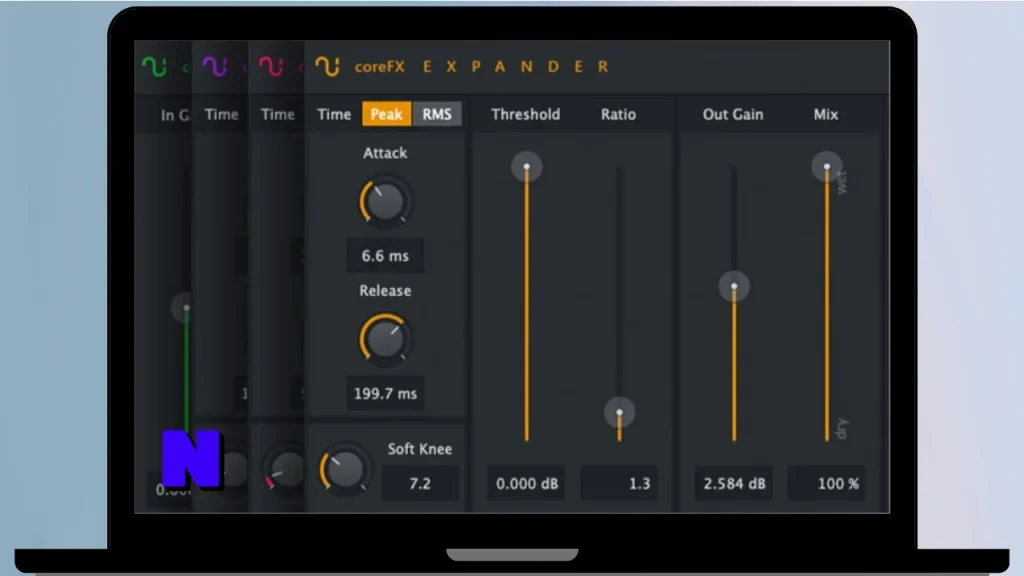Click the Time label in Expander panel
1024x576 pixels.
334,114
